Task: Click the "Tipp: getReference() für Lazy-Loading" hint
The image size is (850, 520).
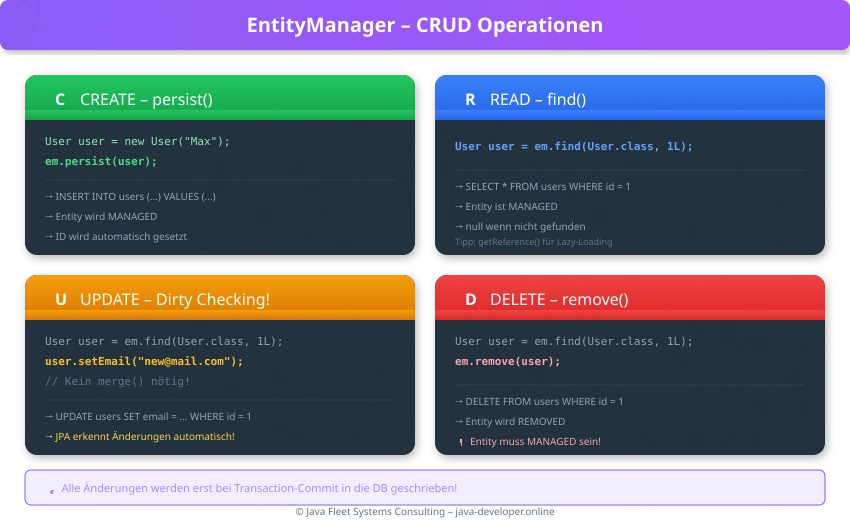Action: coord(533,242)
